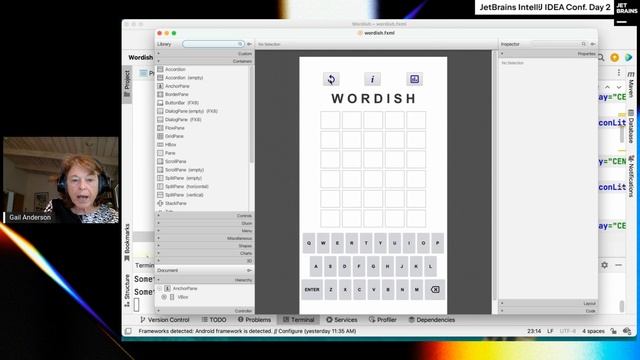The width and height of the screenshot is (640, 360).
Task: Click the L key on preview keyboard
Action: click(x=430, y=266)
